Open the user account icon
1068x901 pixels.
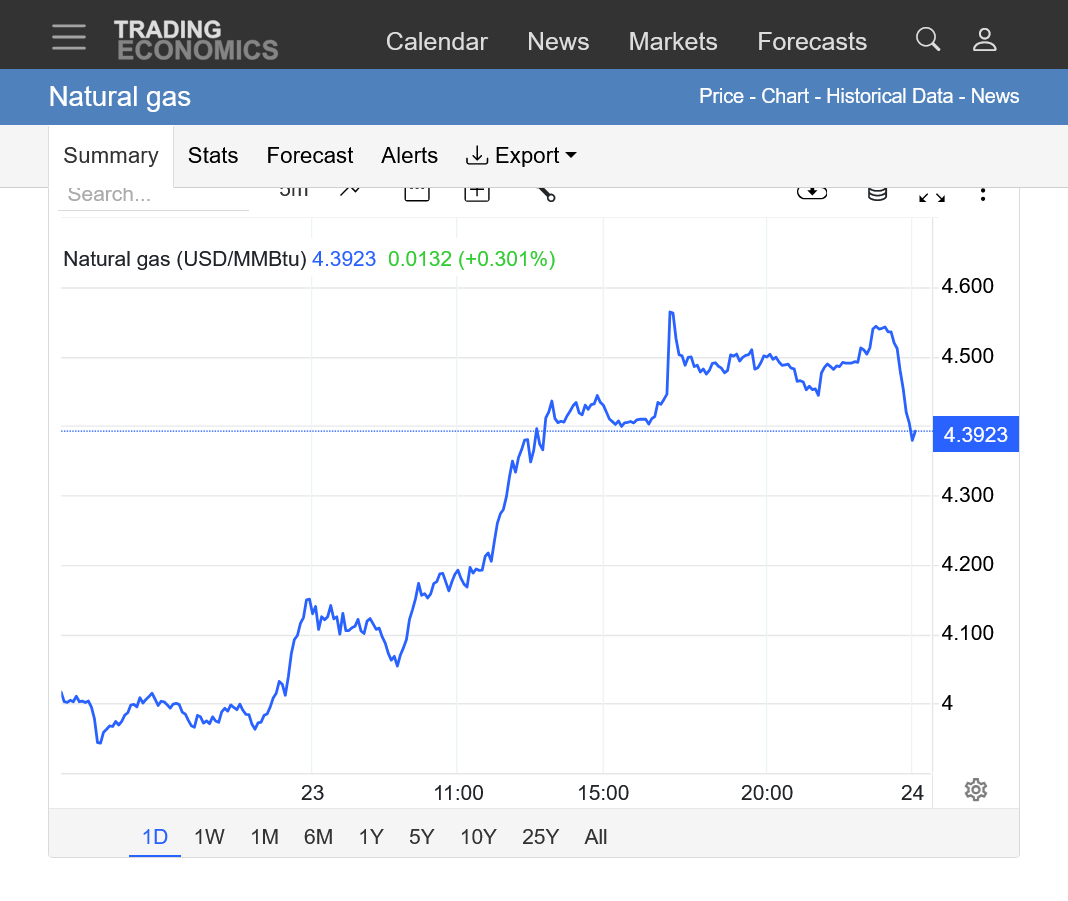point(984,40)
